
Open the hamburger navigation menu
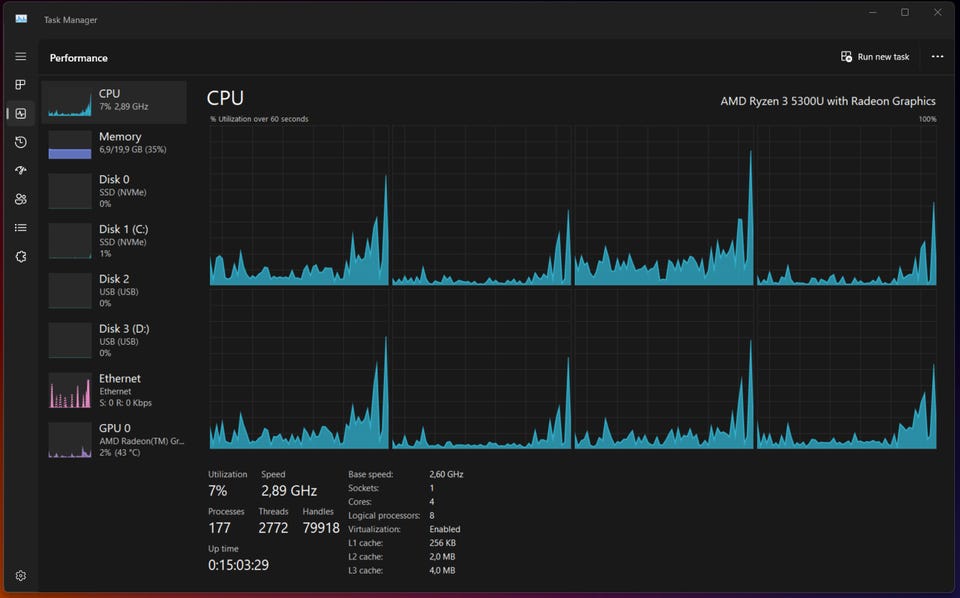[x=21, y=56]
